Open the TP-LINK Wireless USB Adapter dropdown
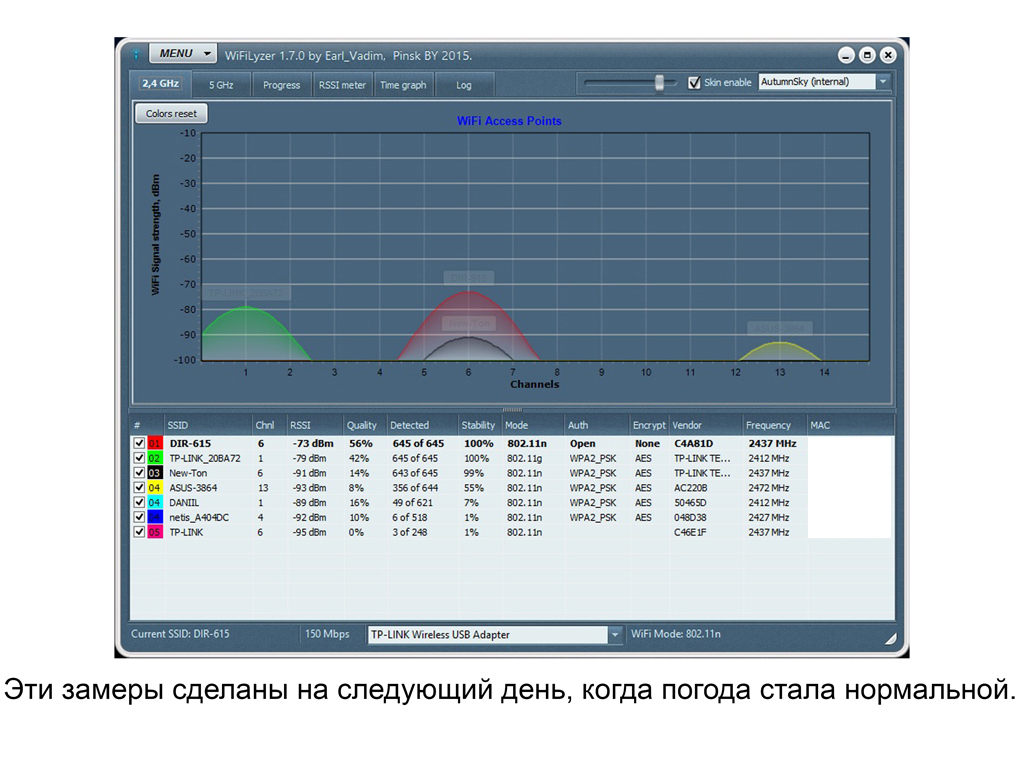 click(x=614, y=634)
